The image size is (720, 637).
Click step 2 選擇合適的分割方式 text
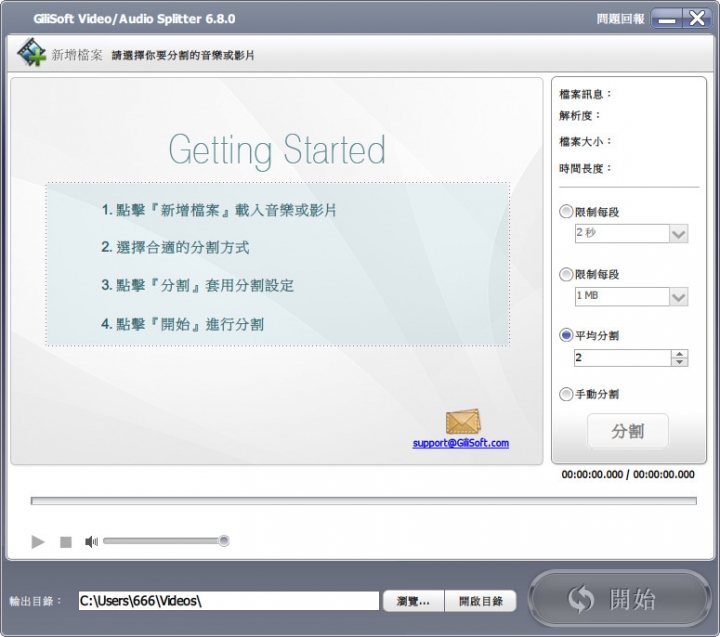[x=175, y=248]
